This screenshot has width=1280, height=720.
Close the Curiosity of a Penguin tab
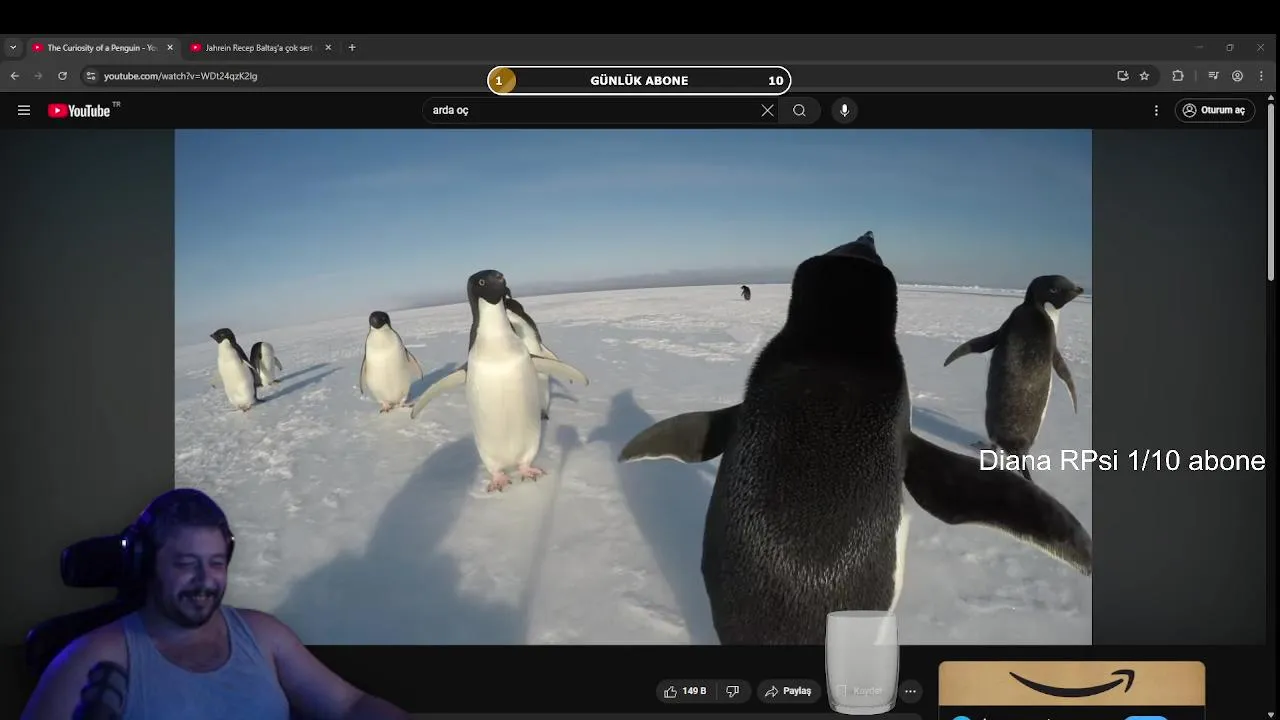point(170,47)
